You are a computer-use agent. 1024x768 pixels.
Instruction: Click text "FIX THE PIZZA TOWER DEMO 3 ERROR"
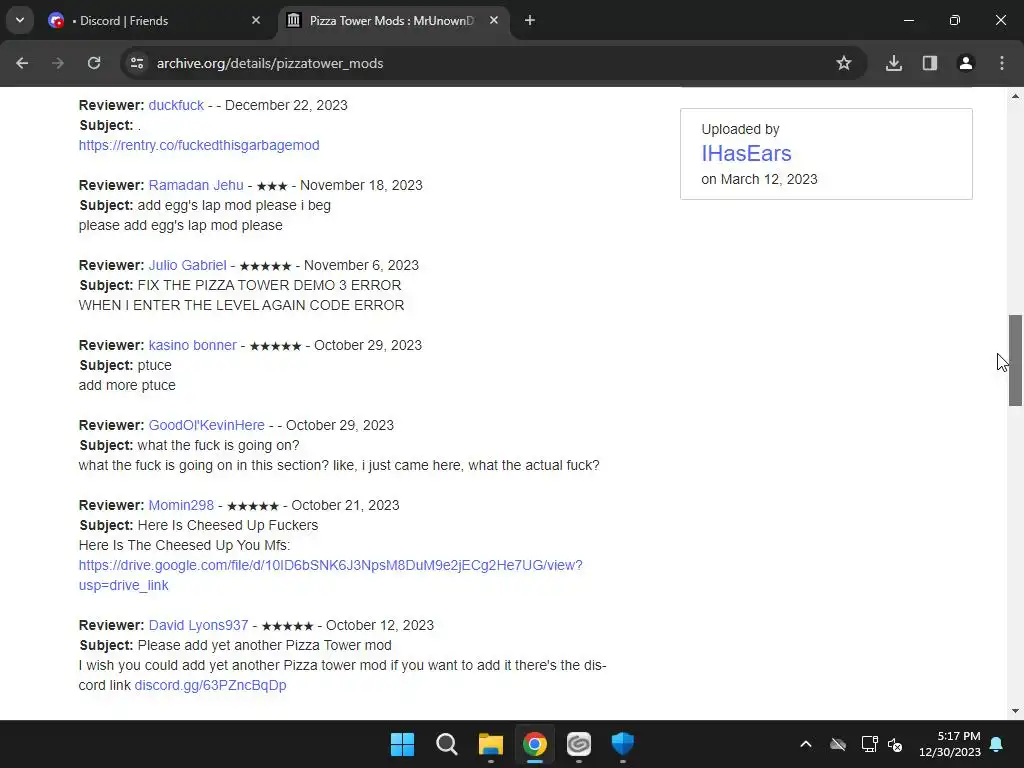269,285
